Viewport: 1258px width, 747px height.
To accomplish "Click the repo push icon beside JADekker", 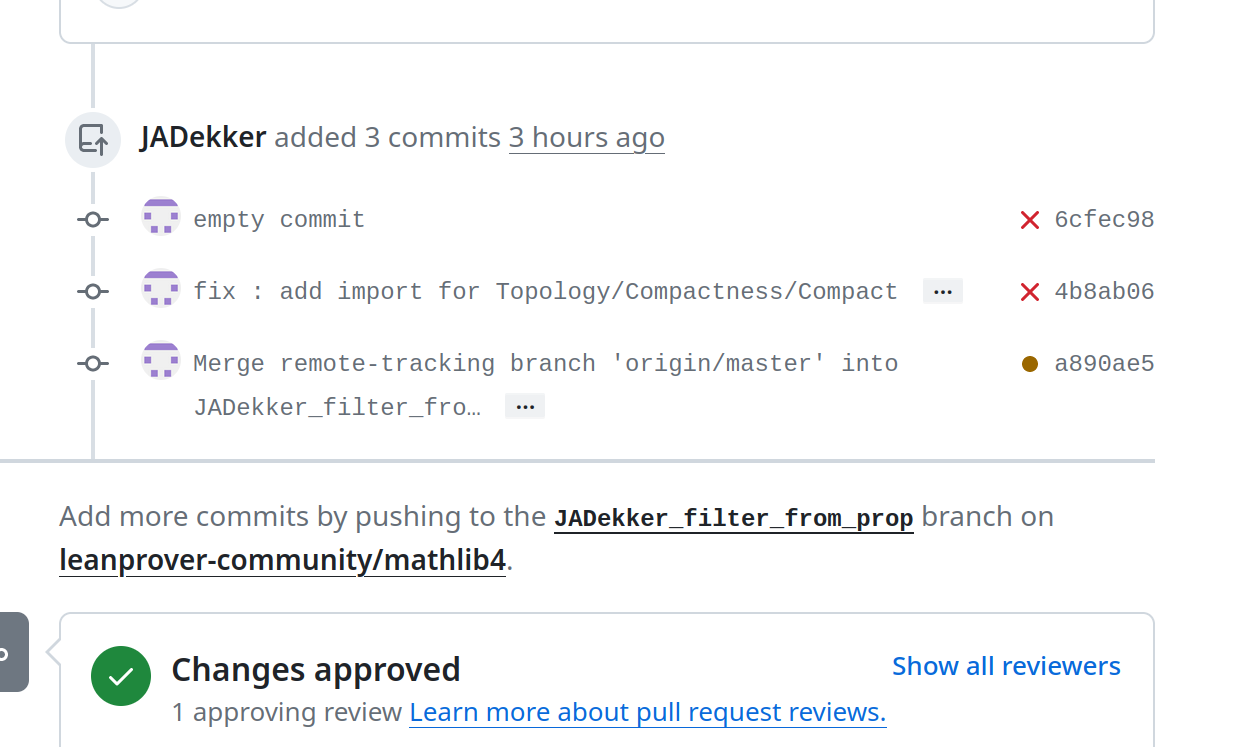I will [x=93, y=139].
